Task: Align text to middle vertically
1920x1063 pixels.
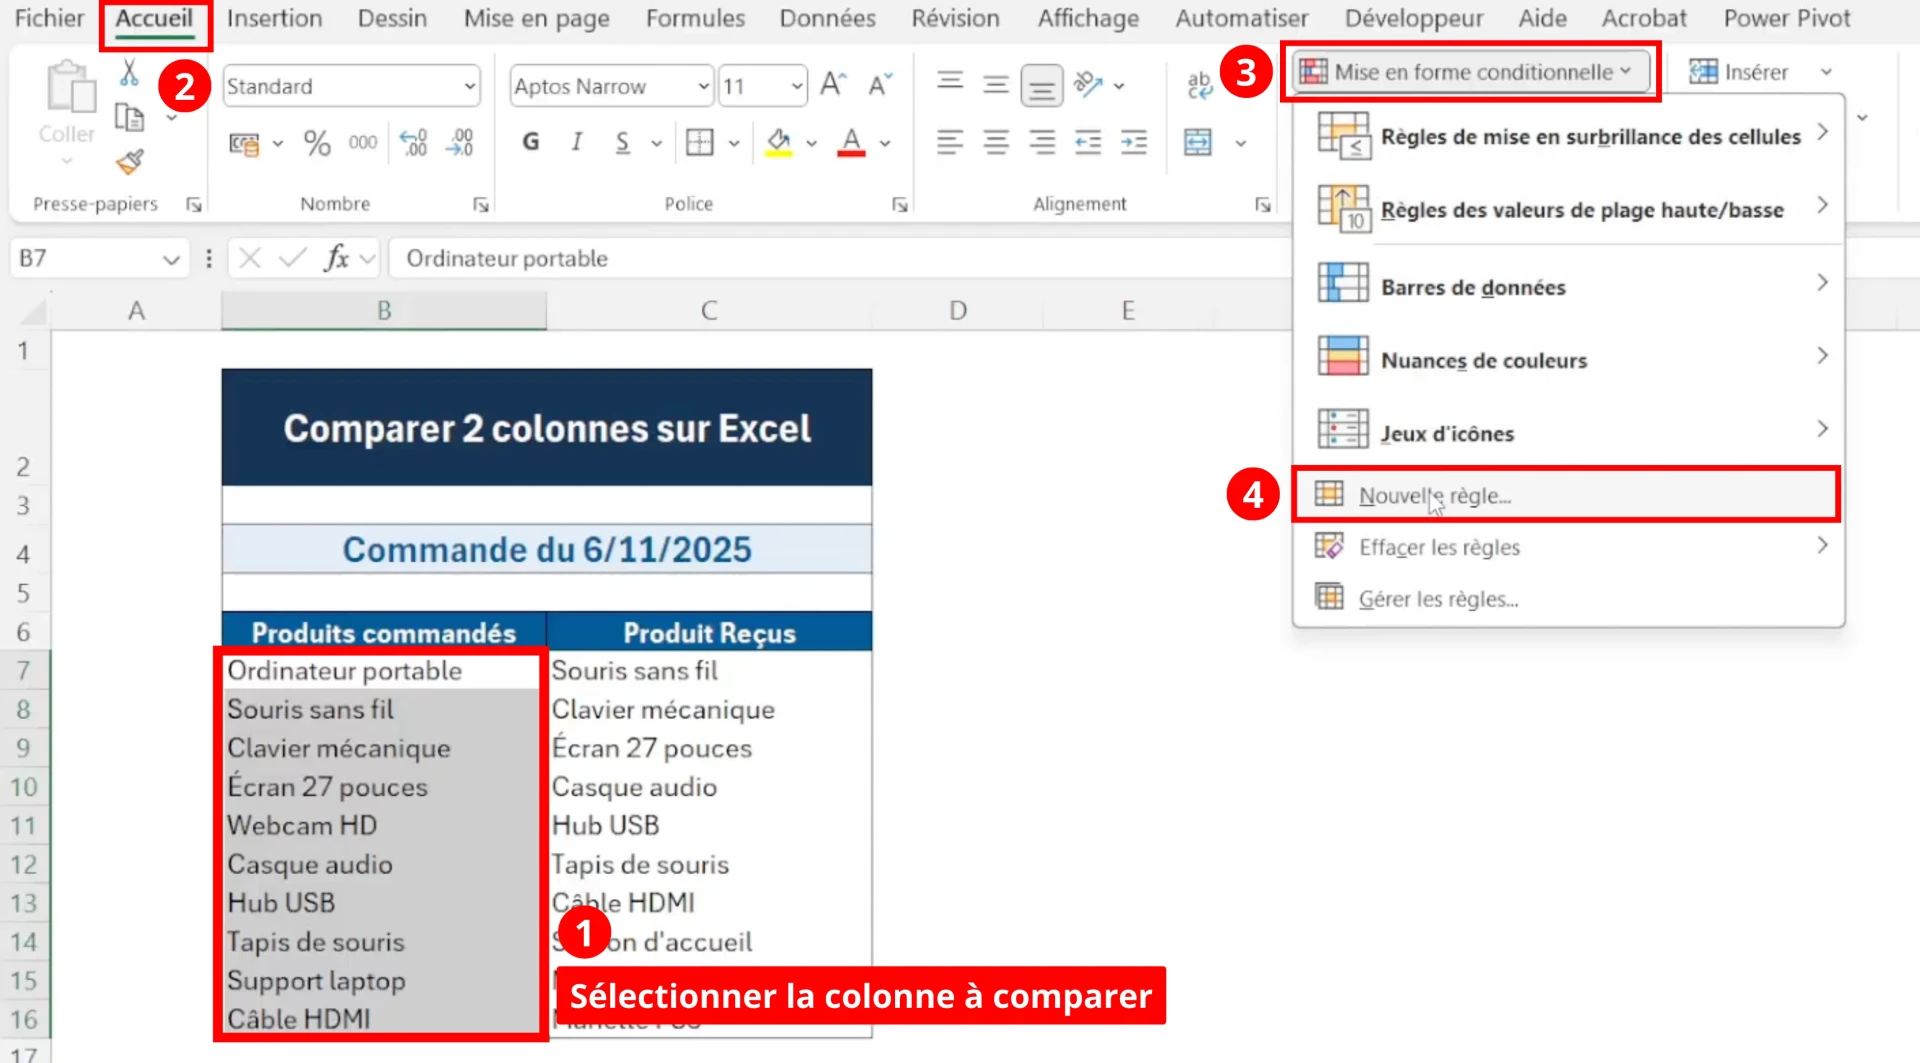Action: 995,86
